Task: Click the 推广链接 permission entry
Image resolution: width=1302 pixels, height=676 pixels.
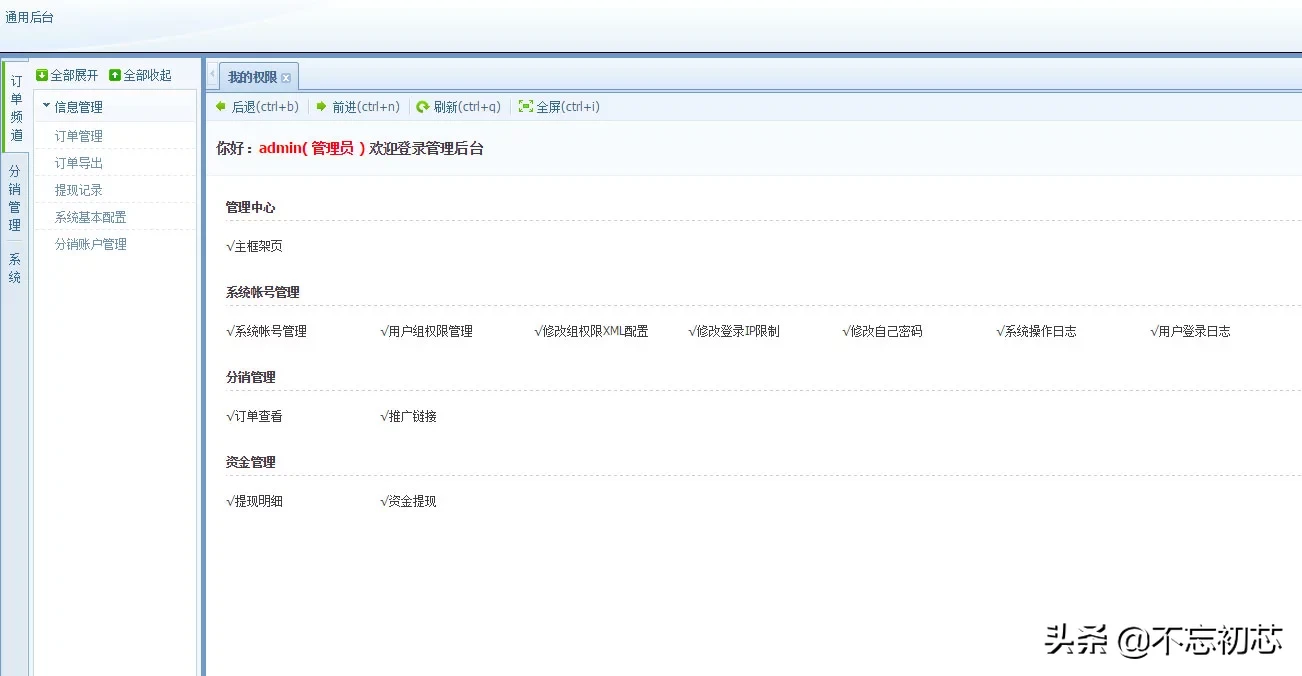Action: [409, 416]
